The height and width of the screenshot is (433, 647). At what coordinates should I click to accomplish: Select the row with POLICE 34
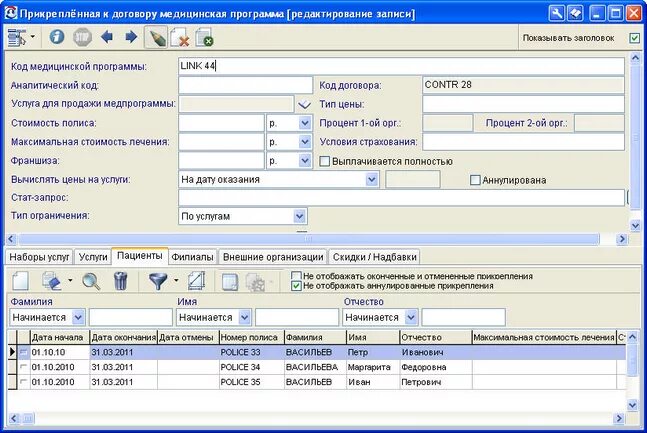point(317,367)
